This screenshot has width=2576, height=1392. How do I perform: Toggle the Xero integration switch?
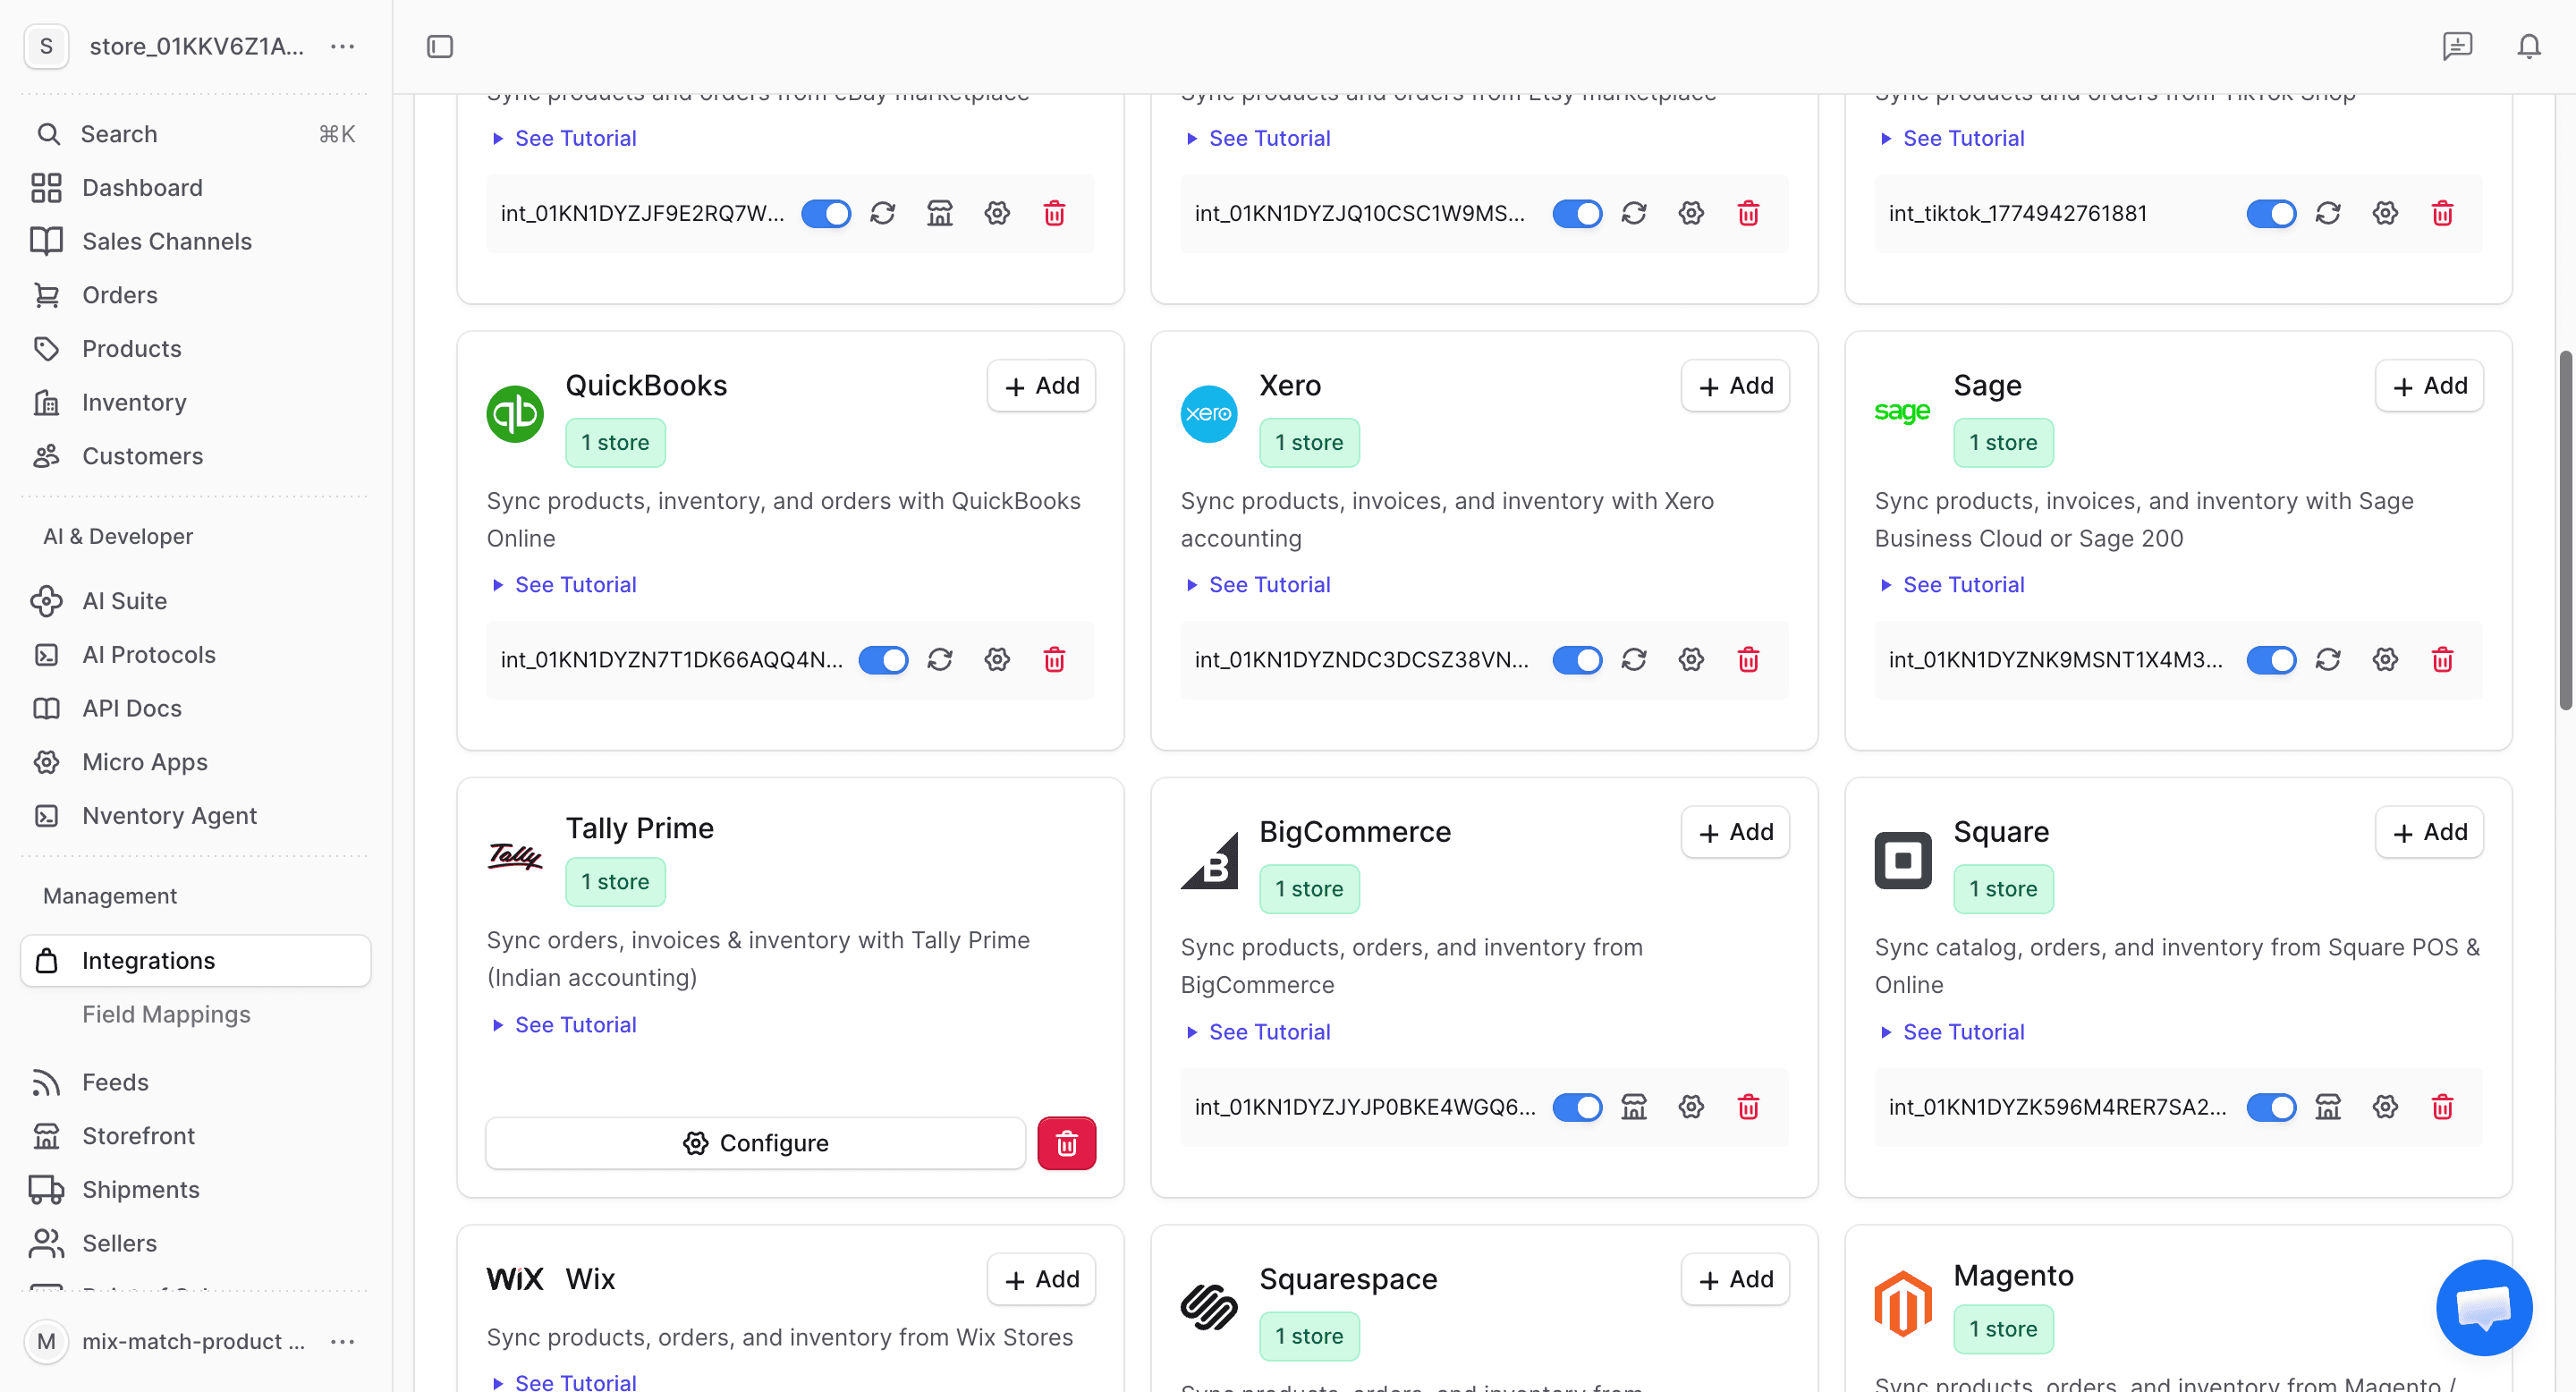click(x=1577, y=660)
